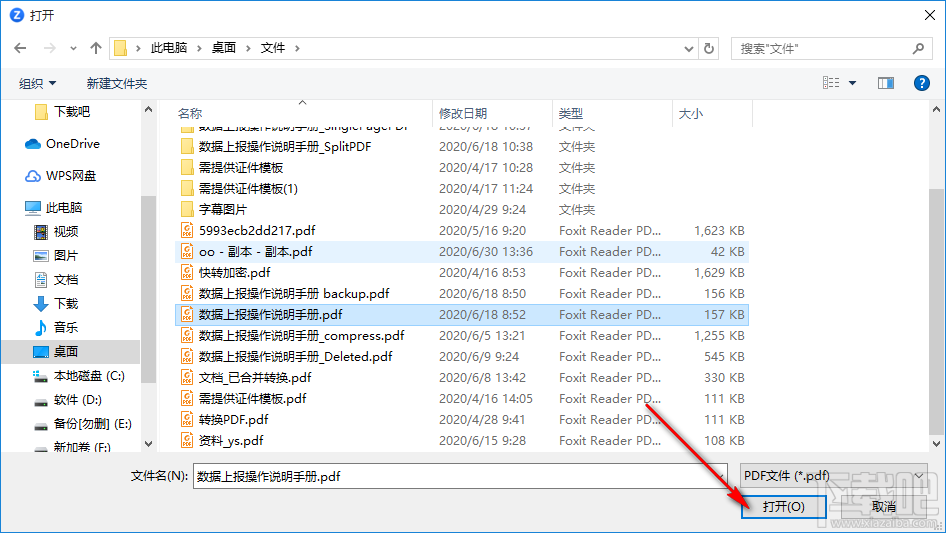This screenshot has height=533, width=946.
Task: Click the search magnifier icon
Action: tap(918, 48)
